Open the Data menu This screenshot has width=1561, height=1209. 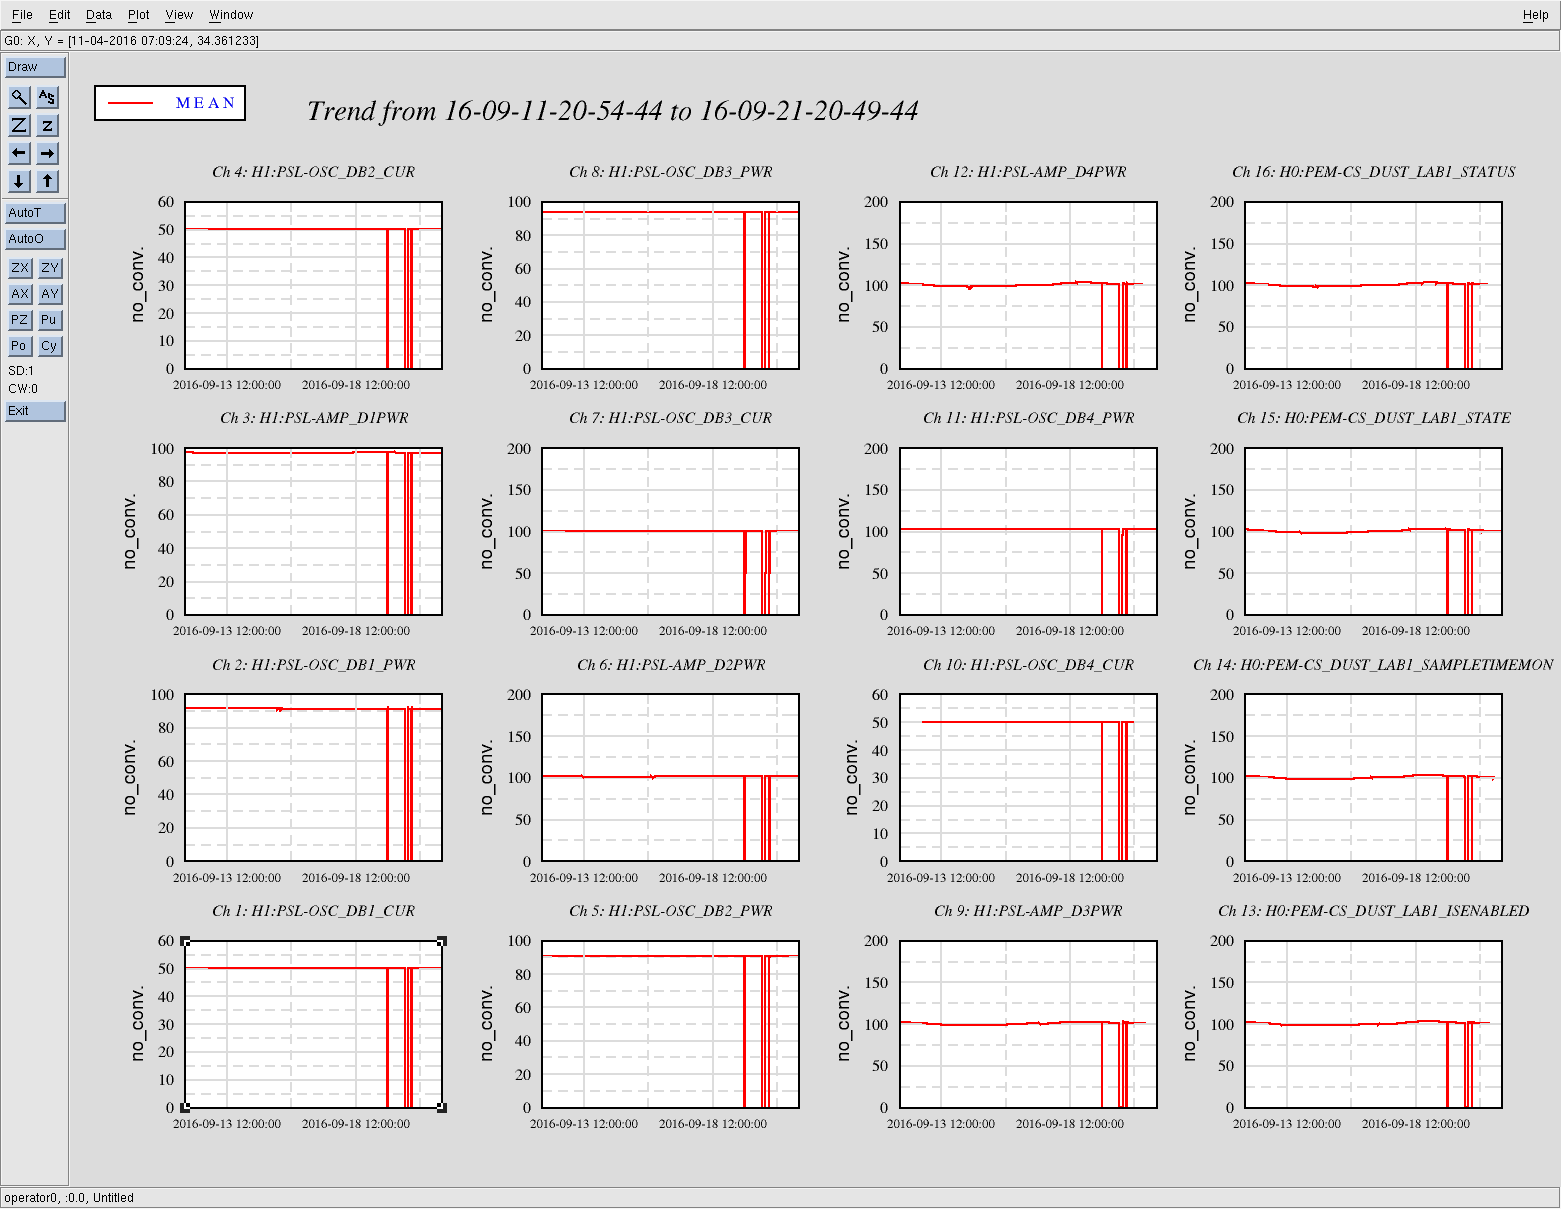(99, 15)
